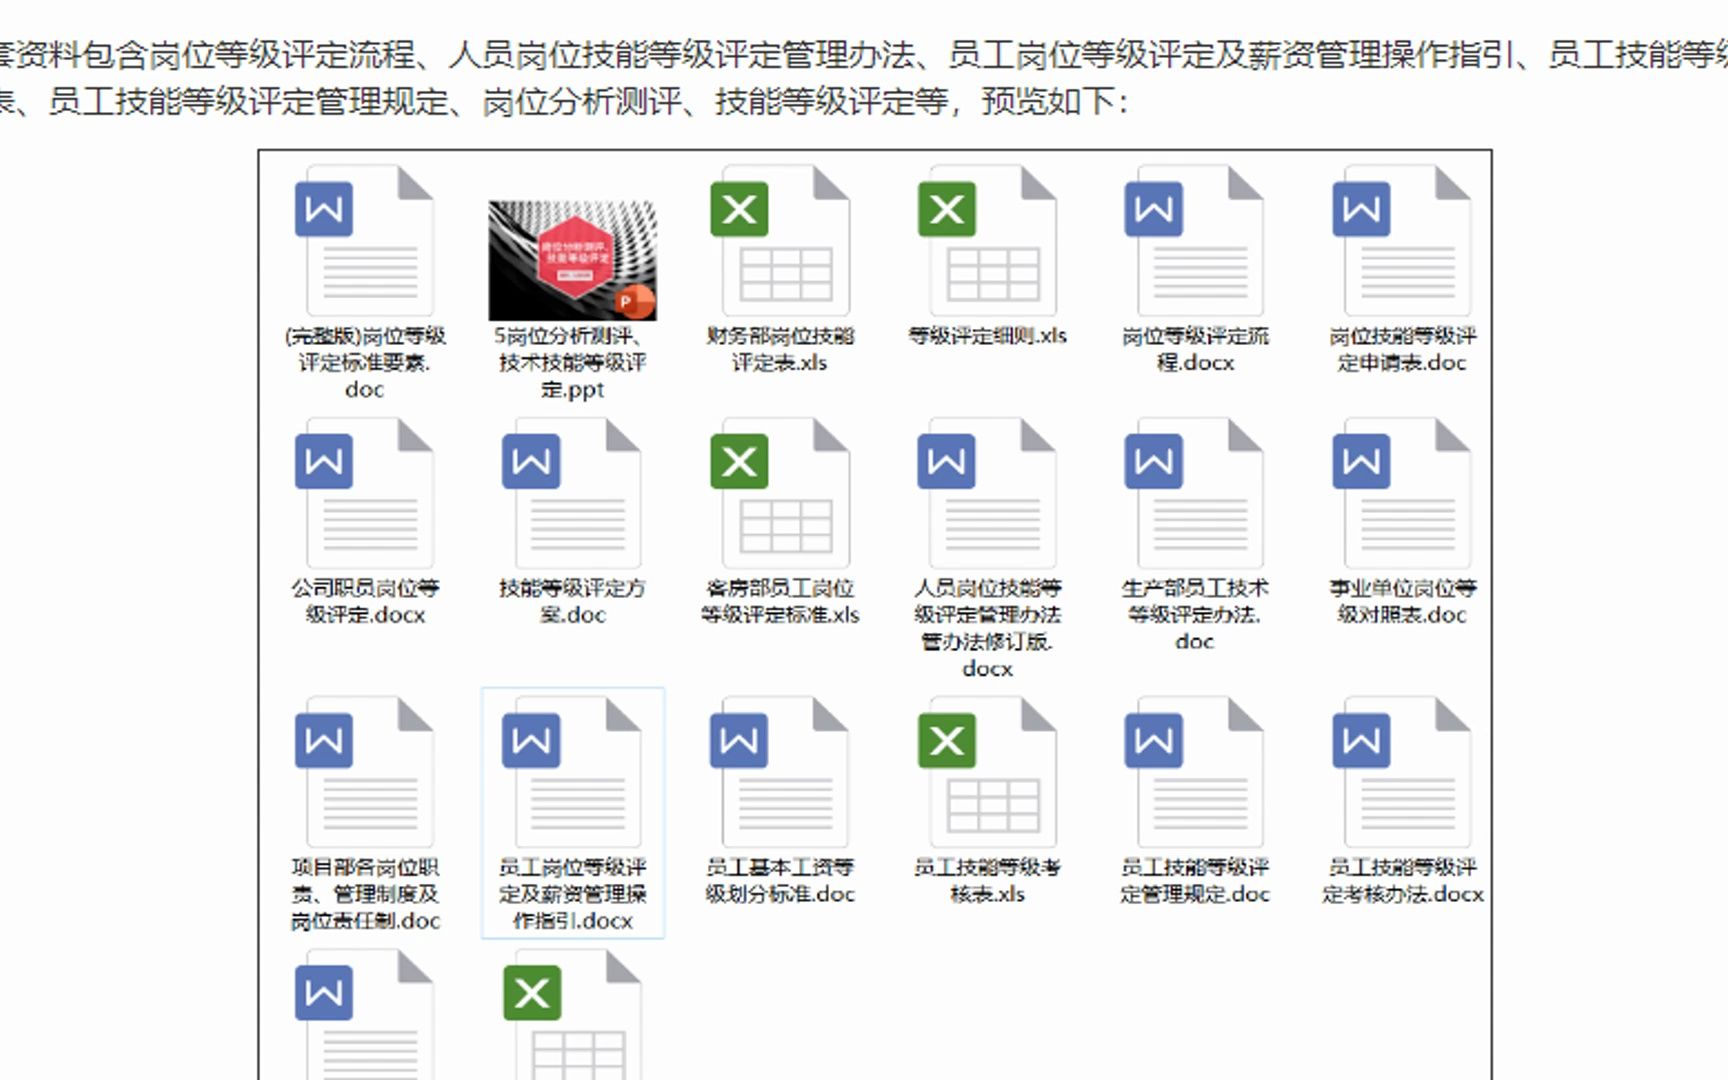The width and height of the screenshot is (1728, 1080).
Task: Open the 公司职员岗位等级评定.docx document icon
Action: click(x=365, y=493)
